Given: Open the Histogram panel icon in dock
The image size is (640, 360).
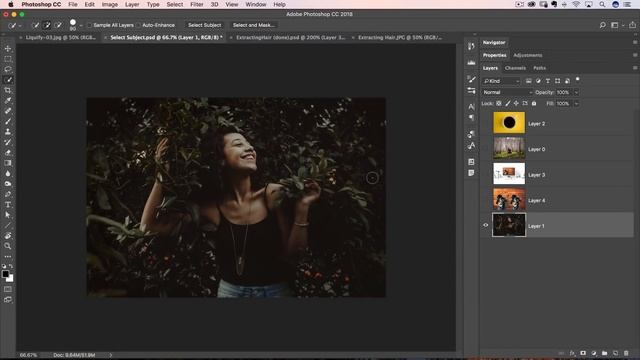Looking at the screenshot, I should 471,62.
